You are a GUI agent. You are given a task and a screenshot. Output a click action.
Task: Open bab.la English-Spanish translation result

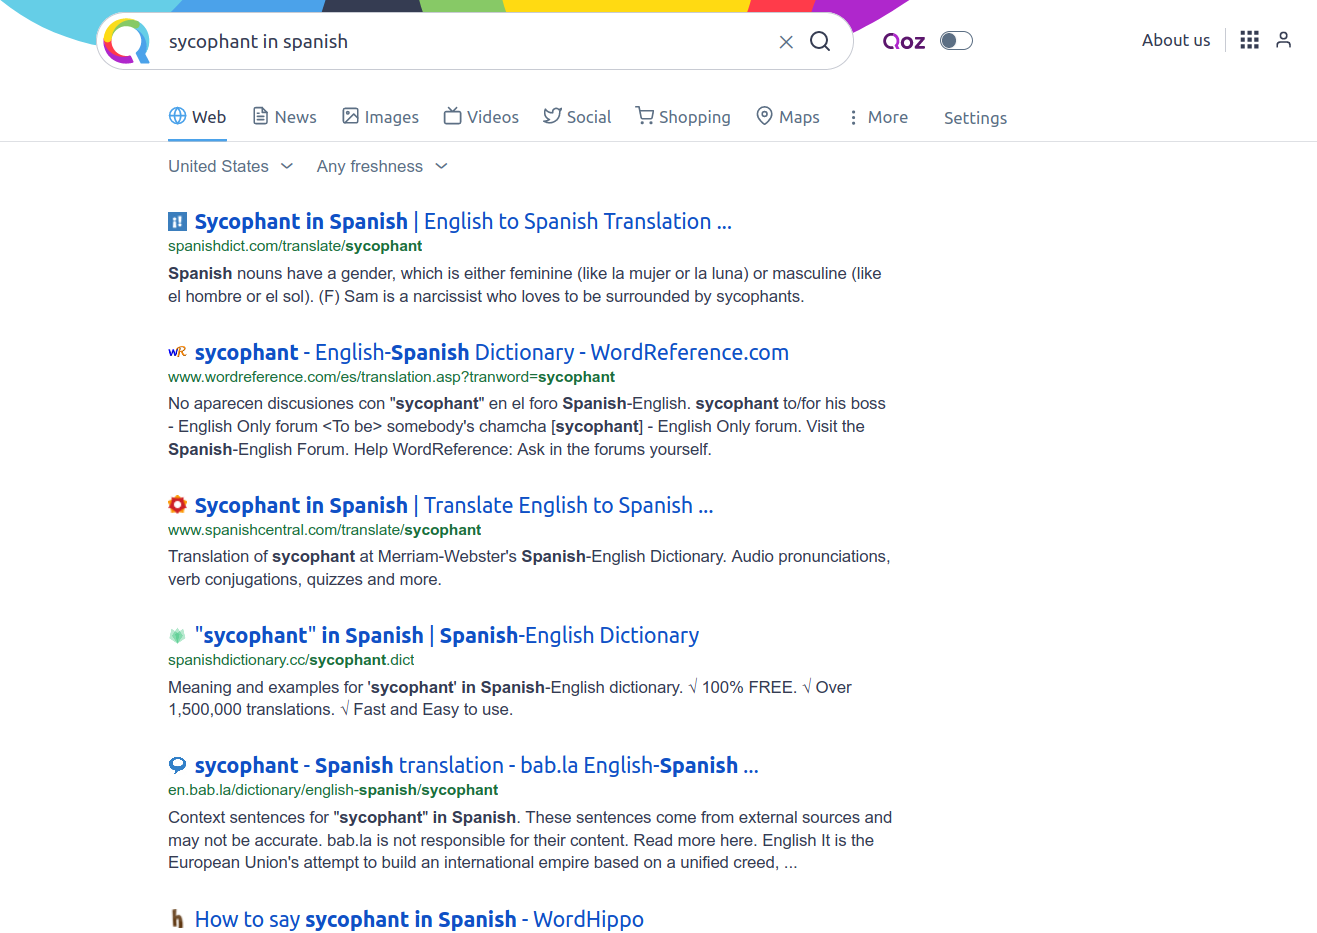[477, 765]
